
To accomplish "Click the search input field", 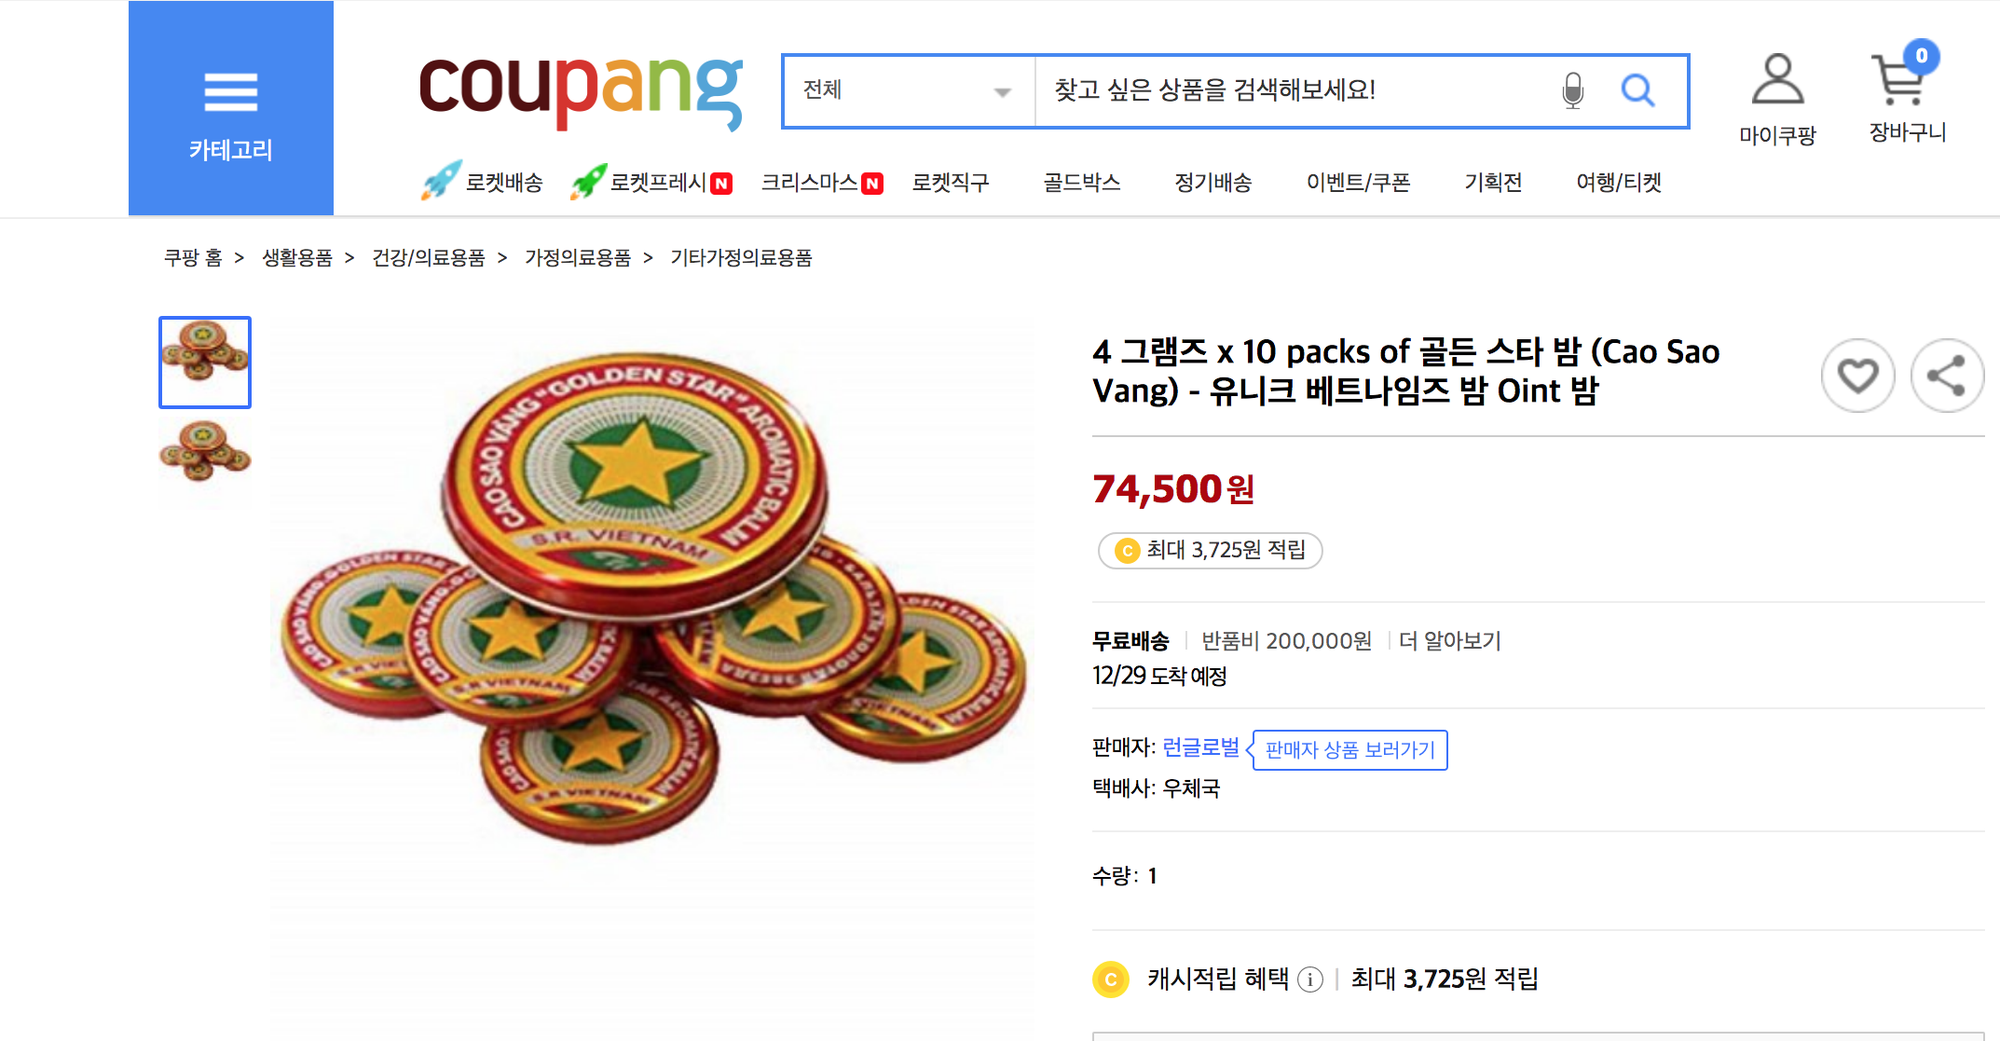I will (1290, 91).
